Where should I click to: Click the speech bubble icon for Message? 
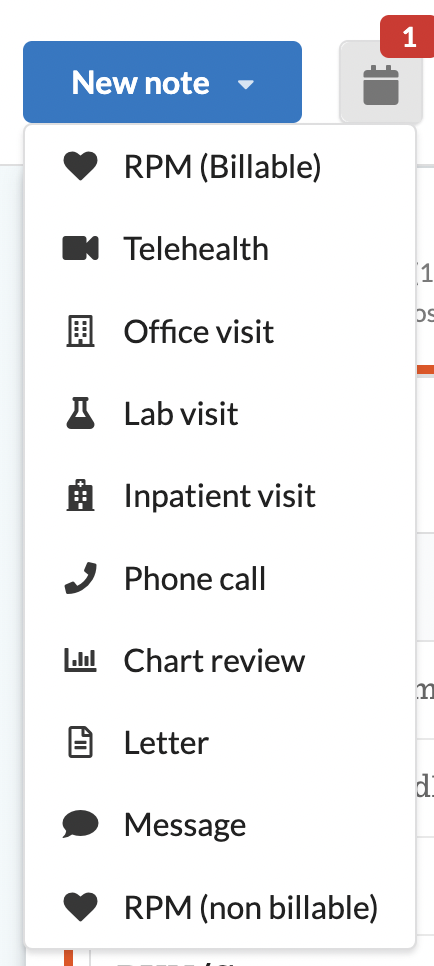click(x=80, y=824)
